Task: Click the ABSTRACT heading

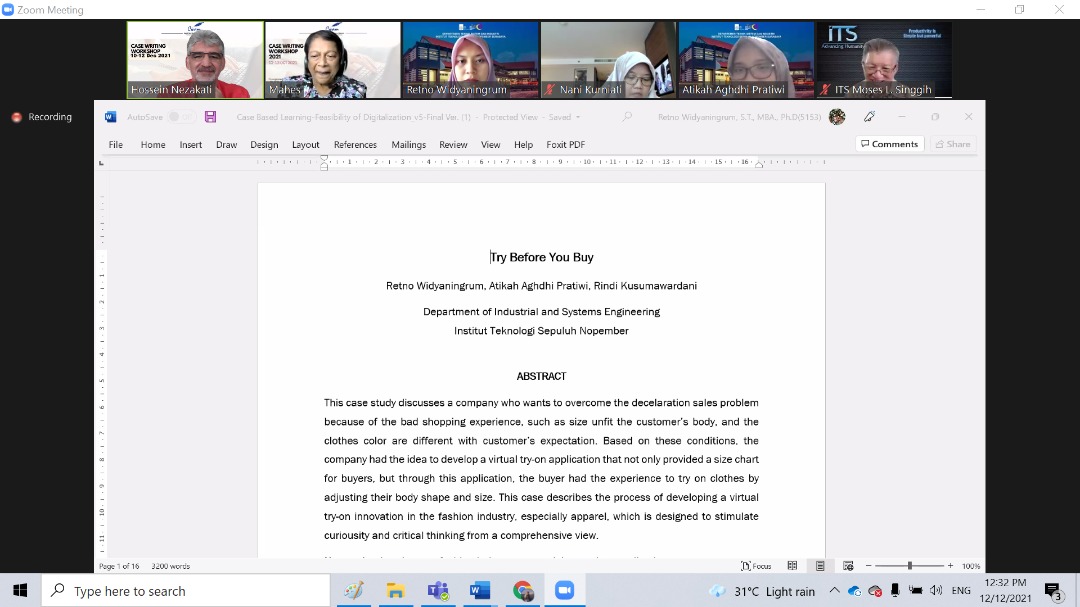Action: (541, 376)
